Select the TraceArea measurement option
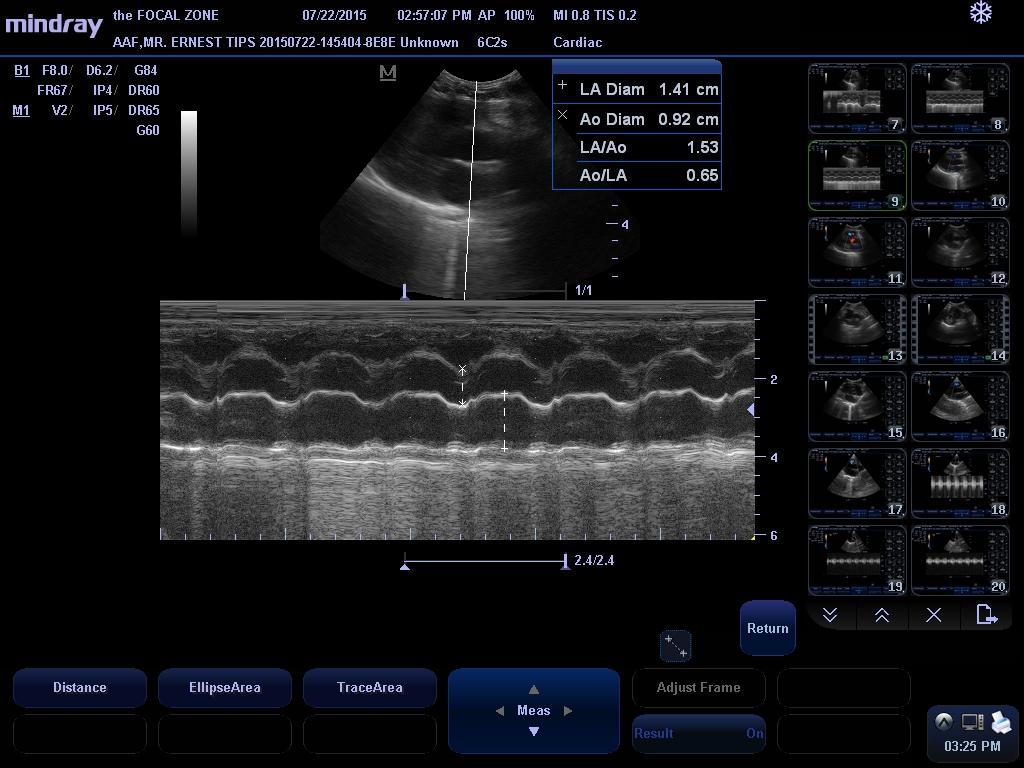Image resolution: width=1024 pixels, height=768 pixels. pyautogui.click(x=369, y=688)
